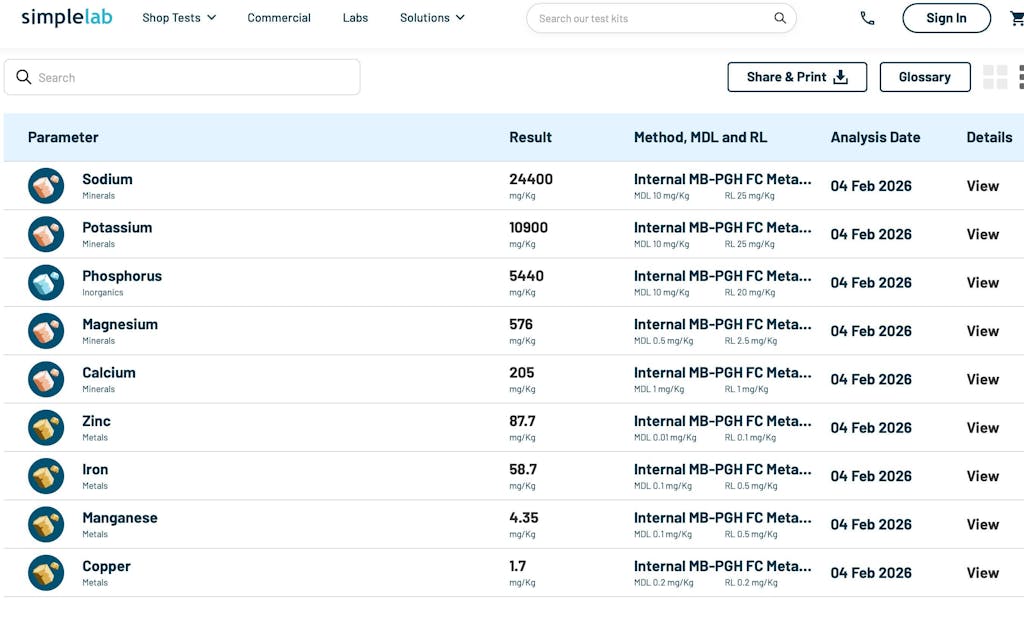Image resolution: width=1024 pixels, height=634 pixels.
Task: Click the Zinc metals icon
Action: [46, 428]
